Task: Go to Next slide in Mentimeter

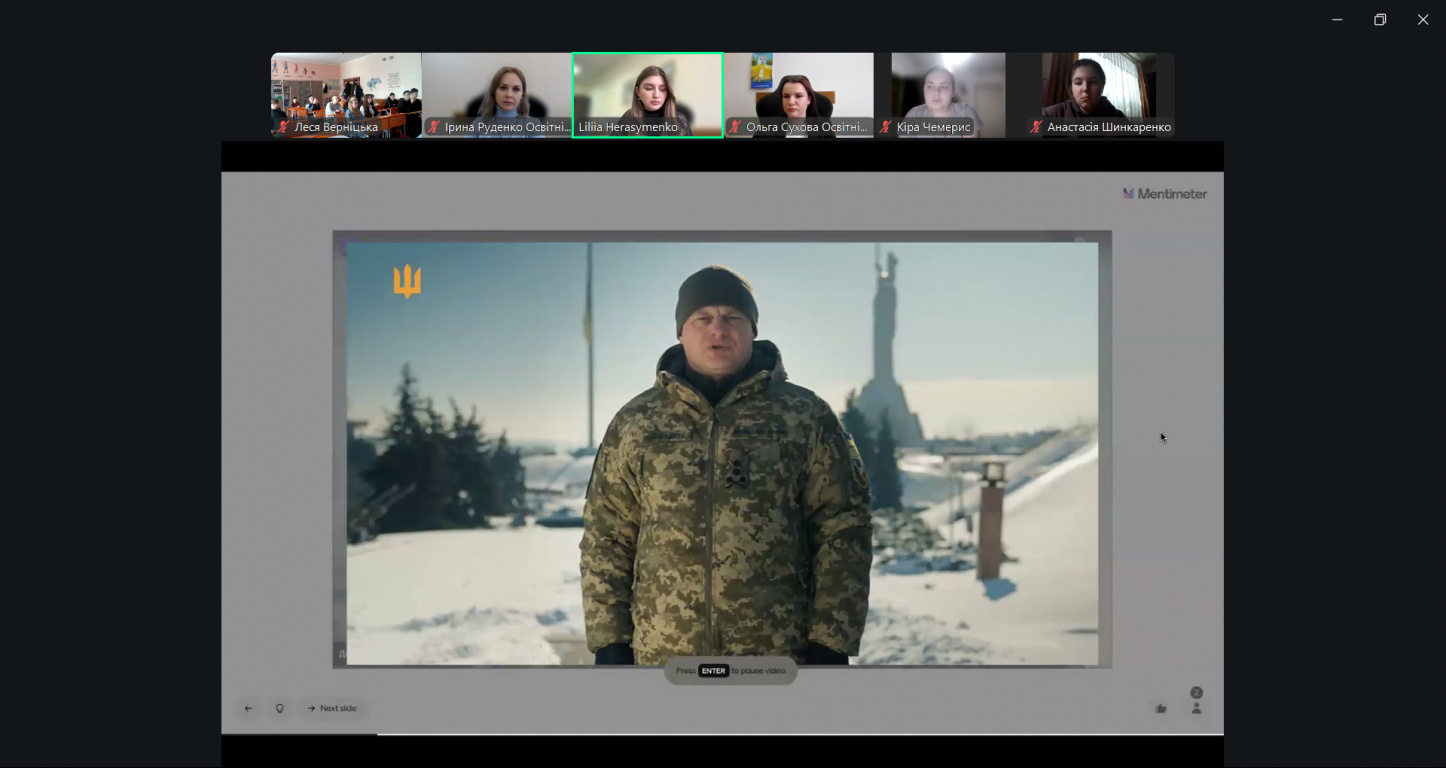Action: [332, 708]
